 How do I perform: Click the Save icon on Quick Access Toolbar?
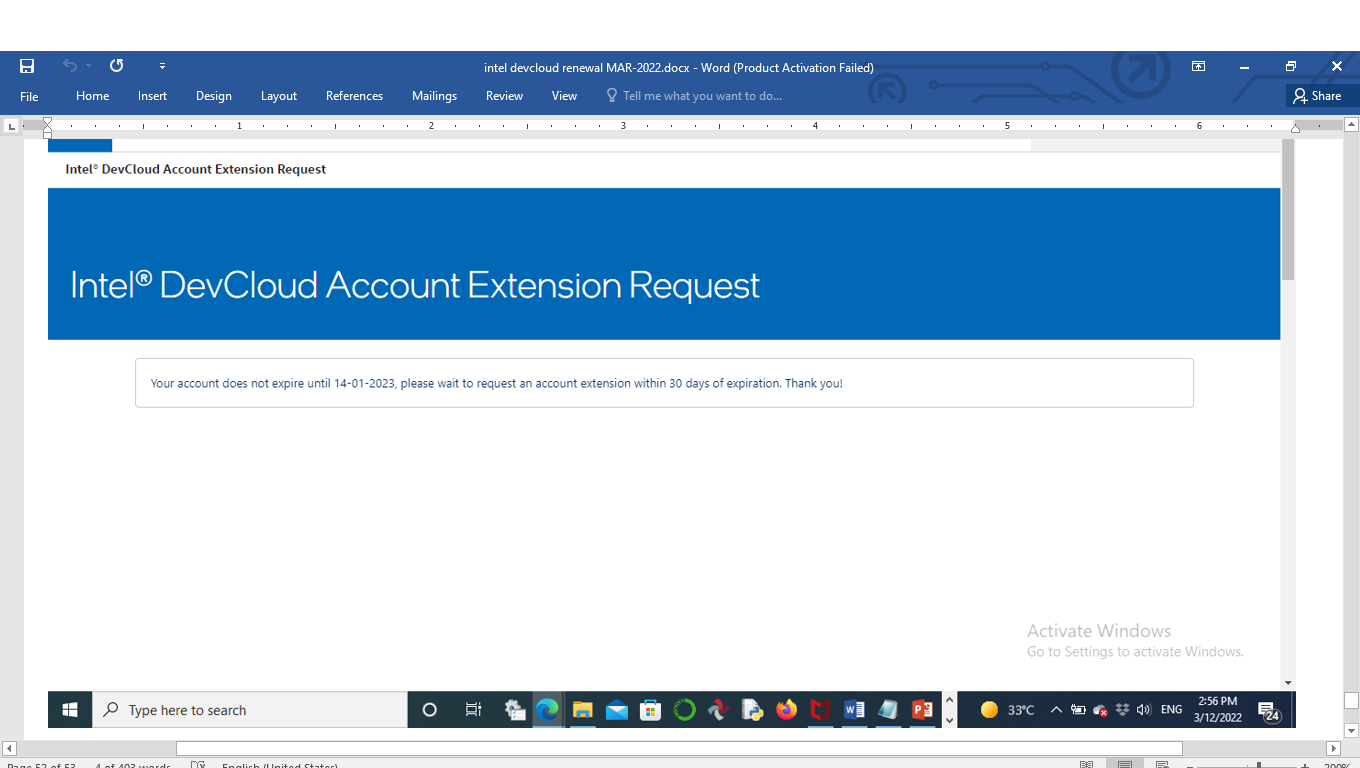27,66
